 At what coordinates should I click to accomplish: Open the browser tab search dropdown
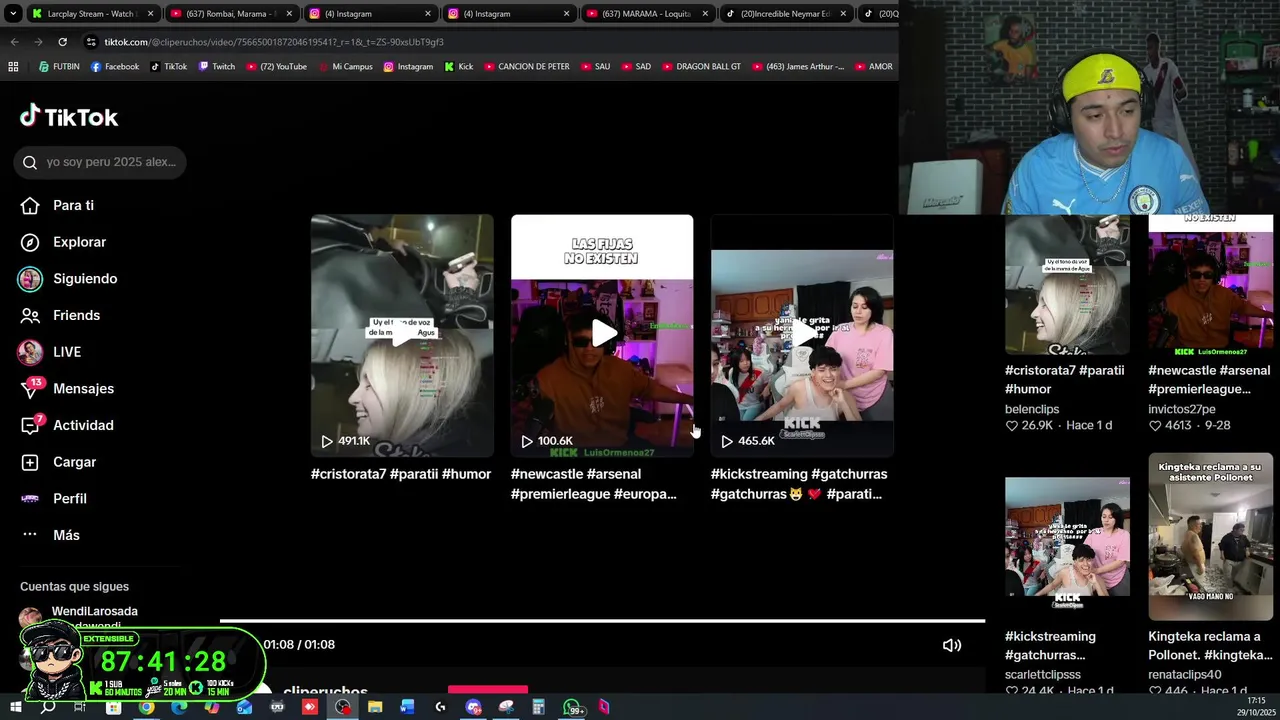tap(12, 14)
